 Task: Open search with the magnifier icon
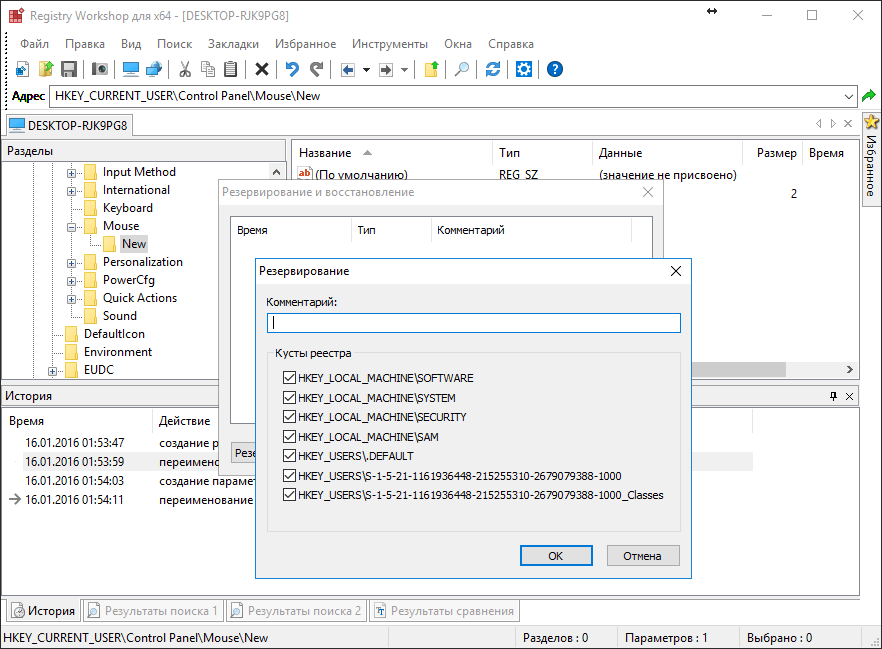coord(462,69)
